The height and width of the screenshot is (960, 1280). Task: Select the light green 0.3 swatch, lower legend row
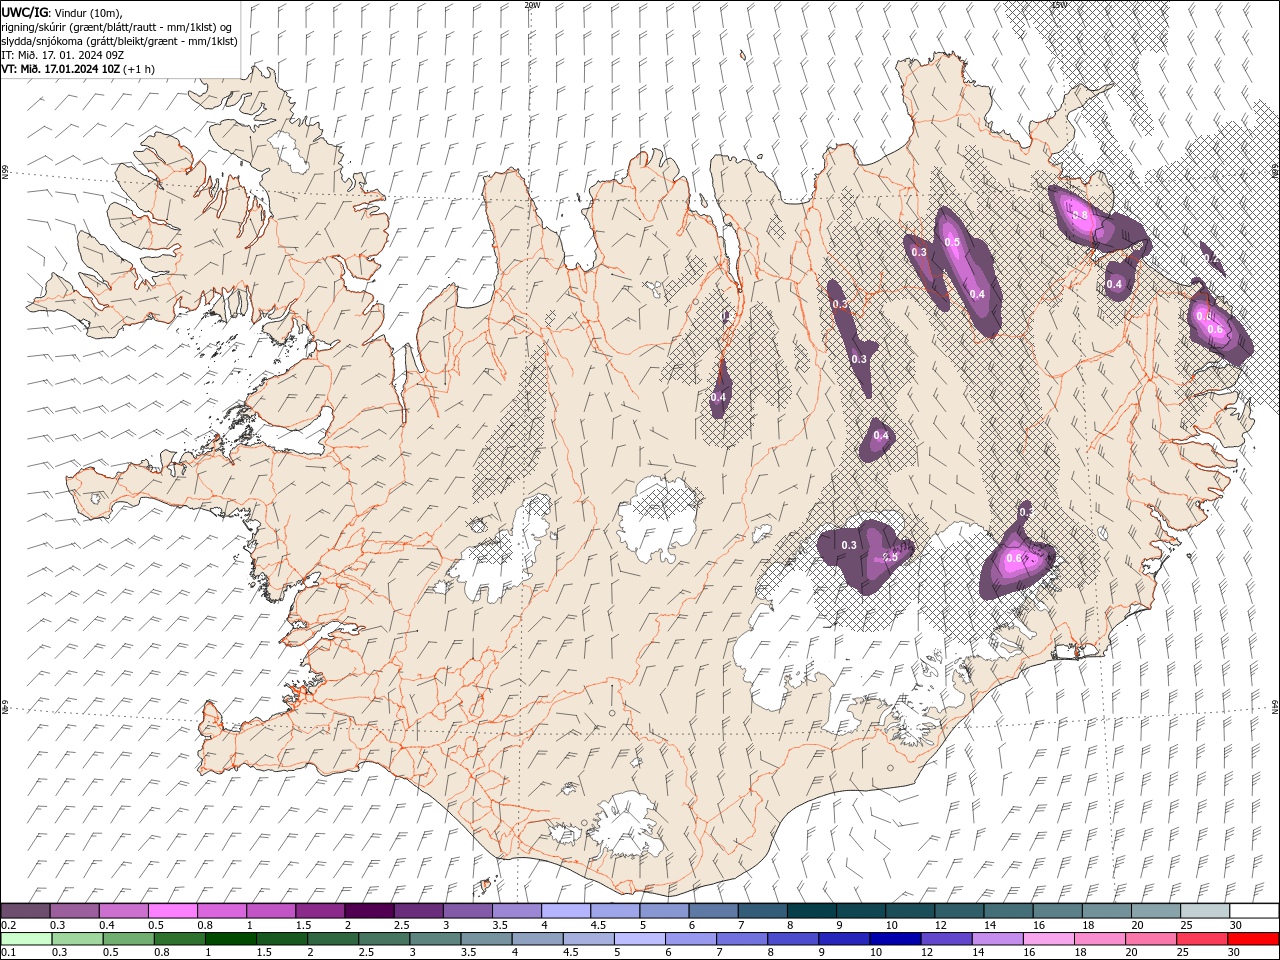point(78,939)
